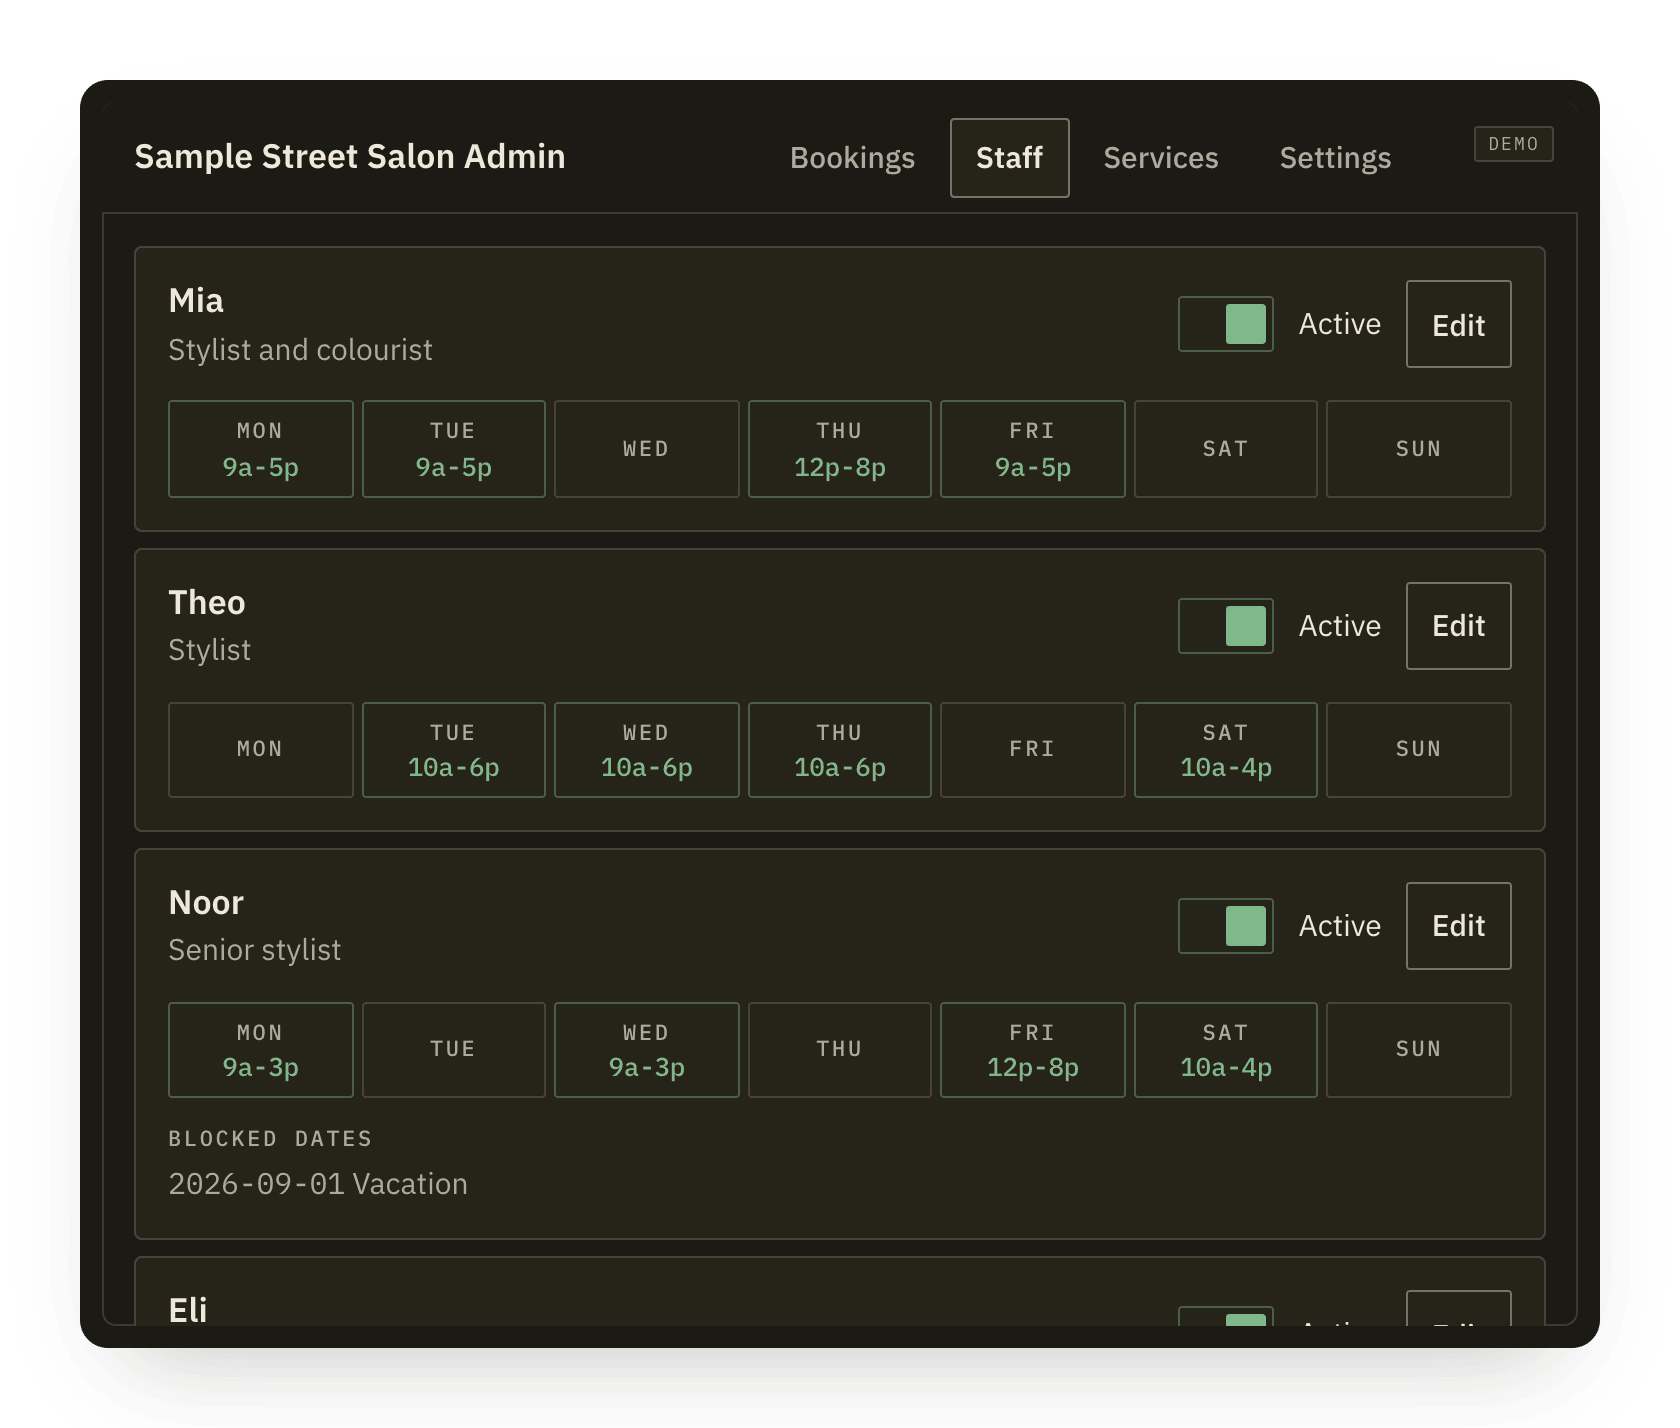
Task: Select Theo's THU 10a-6p slot
Action: click(839, 750)
